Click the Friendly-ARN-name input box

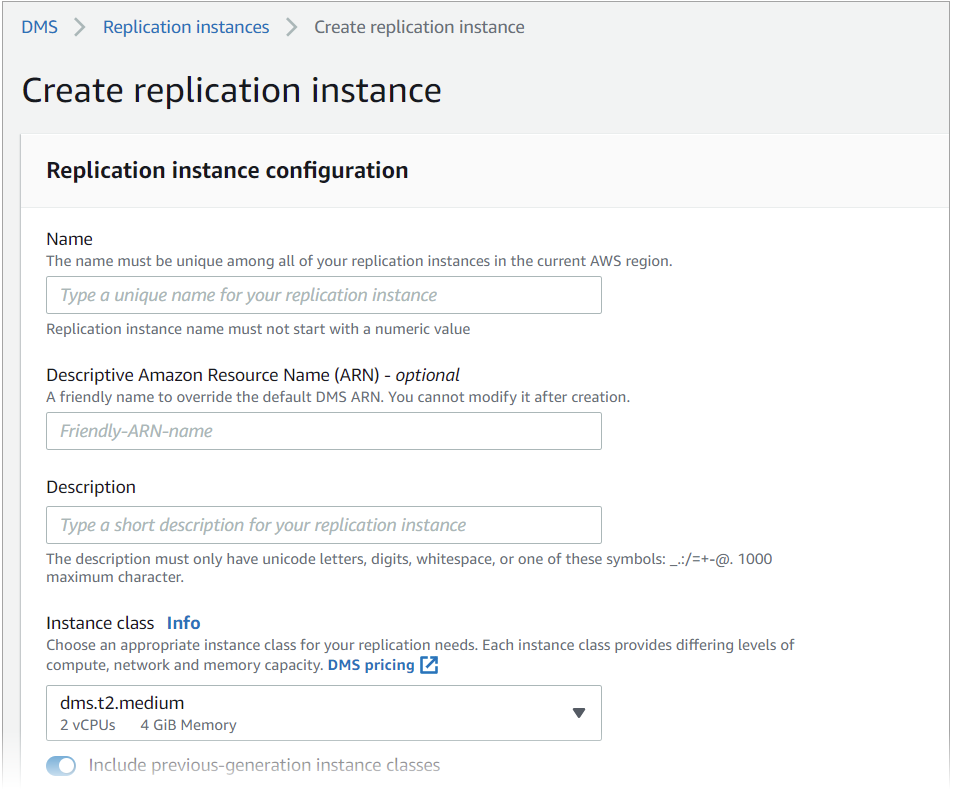point(324,431)
